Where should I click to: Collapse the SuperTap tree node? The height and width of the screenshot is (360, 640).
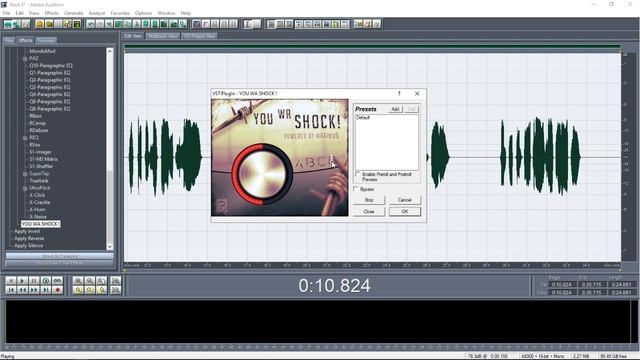click(x=25, y=174)
